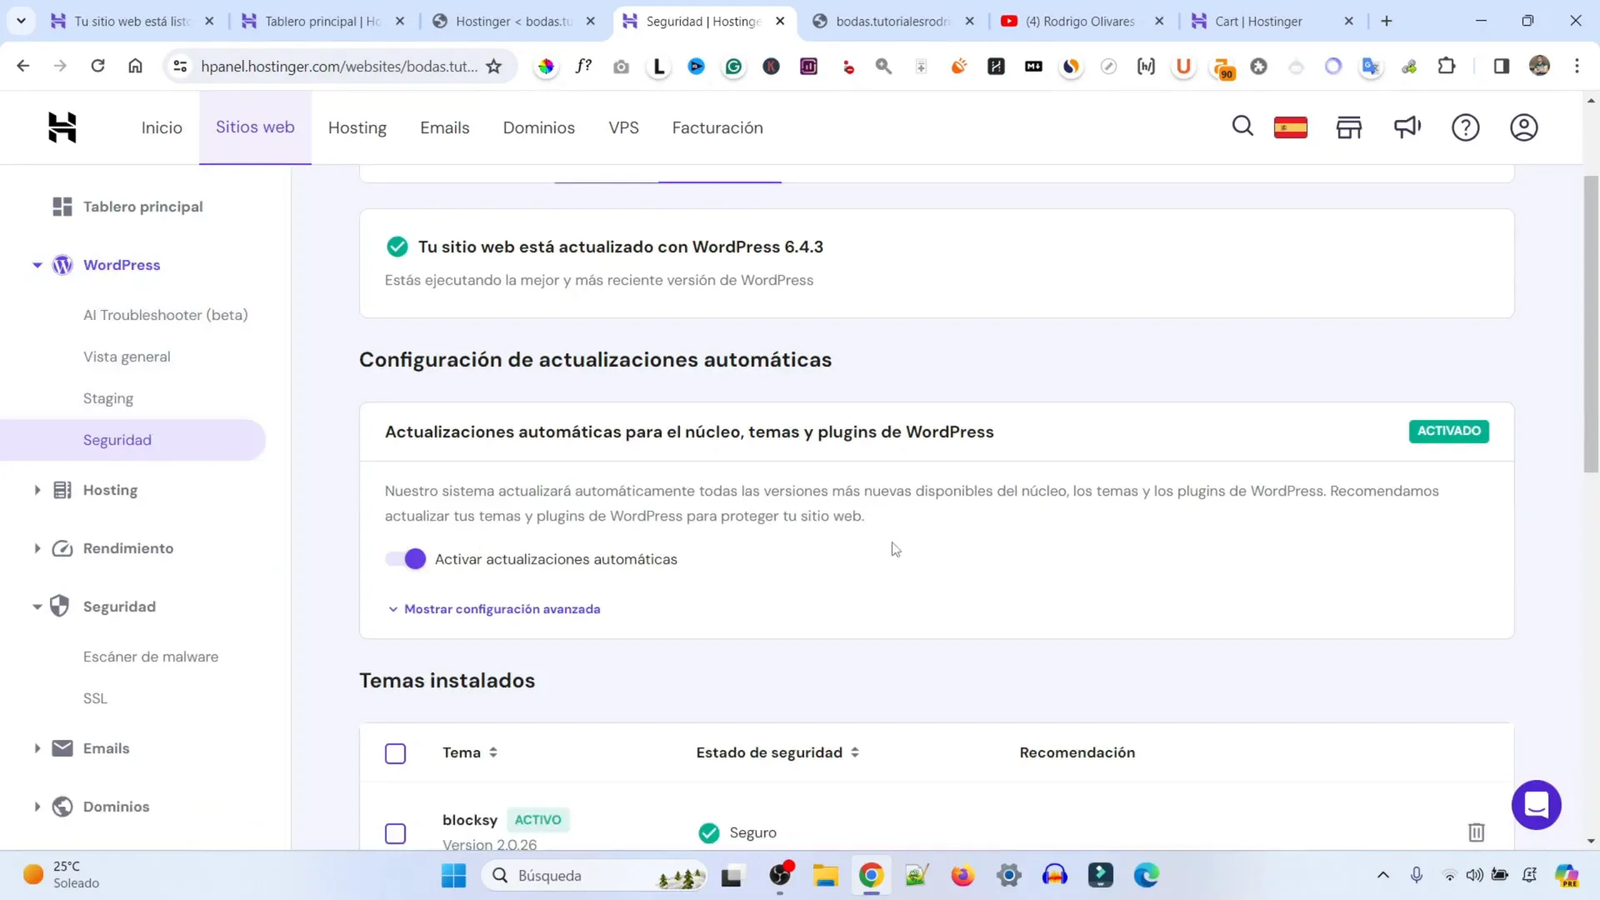Expand the Rendimiento sidebar section

click(x=37, y=548)
